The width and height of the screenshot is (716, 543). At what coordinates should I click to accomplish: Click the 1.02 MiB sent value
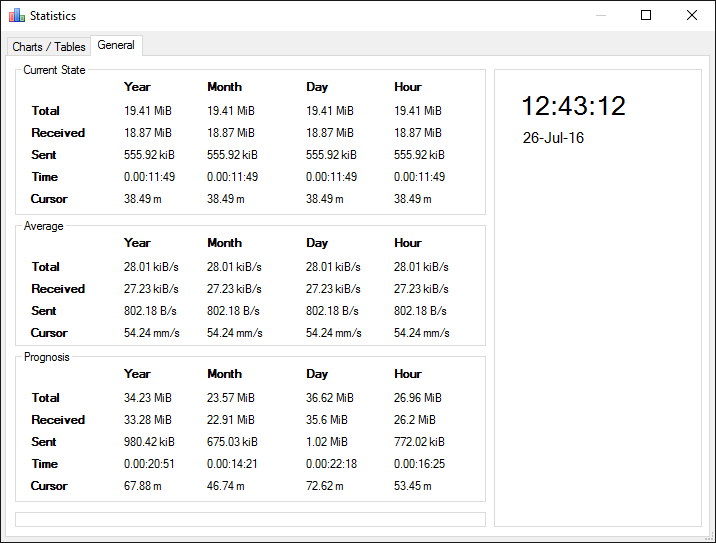click(x=326, y=442)
